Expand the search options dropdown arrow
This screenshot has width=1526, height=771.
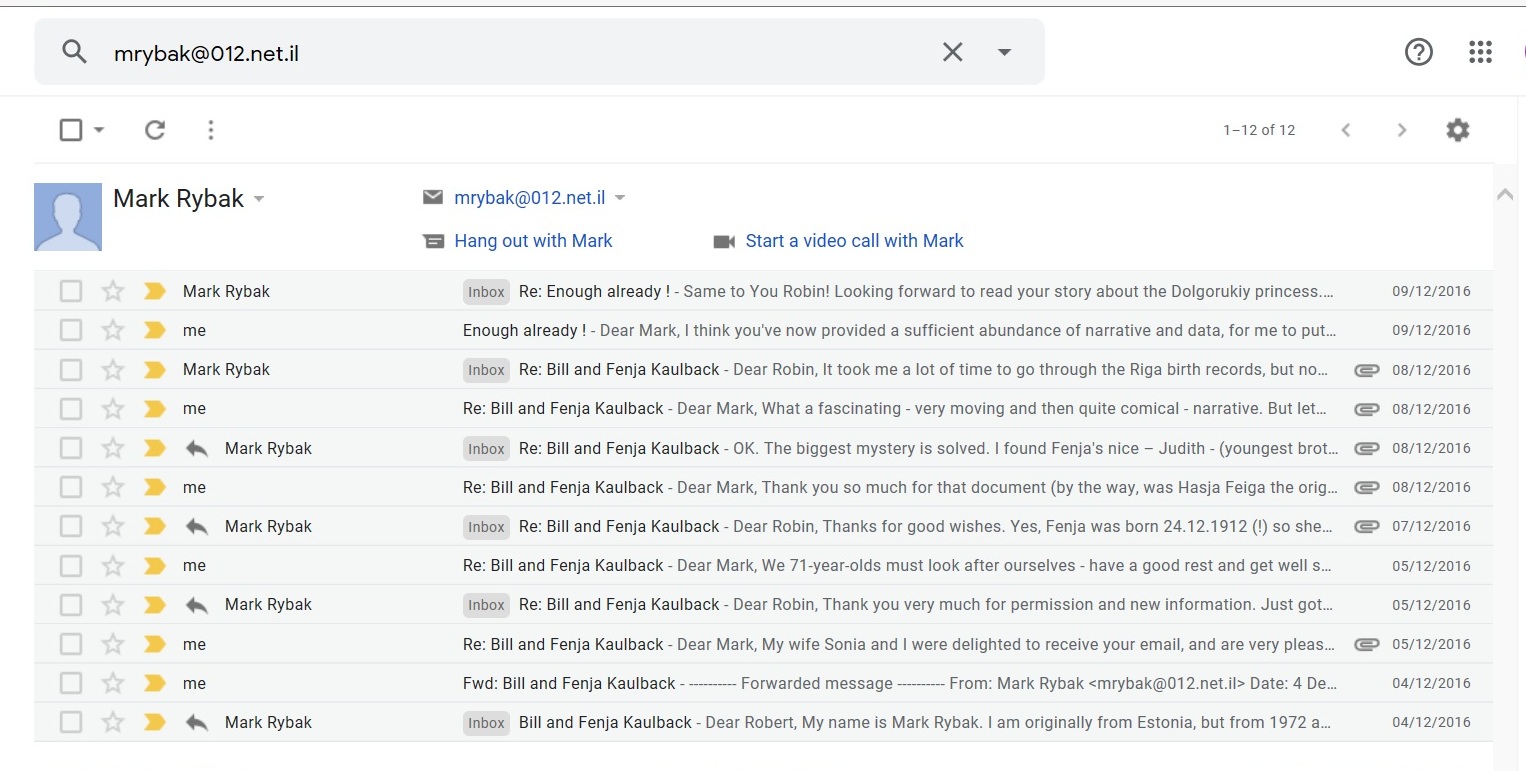click(1005, 52)
